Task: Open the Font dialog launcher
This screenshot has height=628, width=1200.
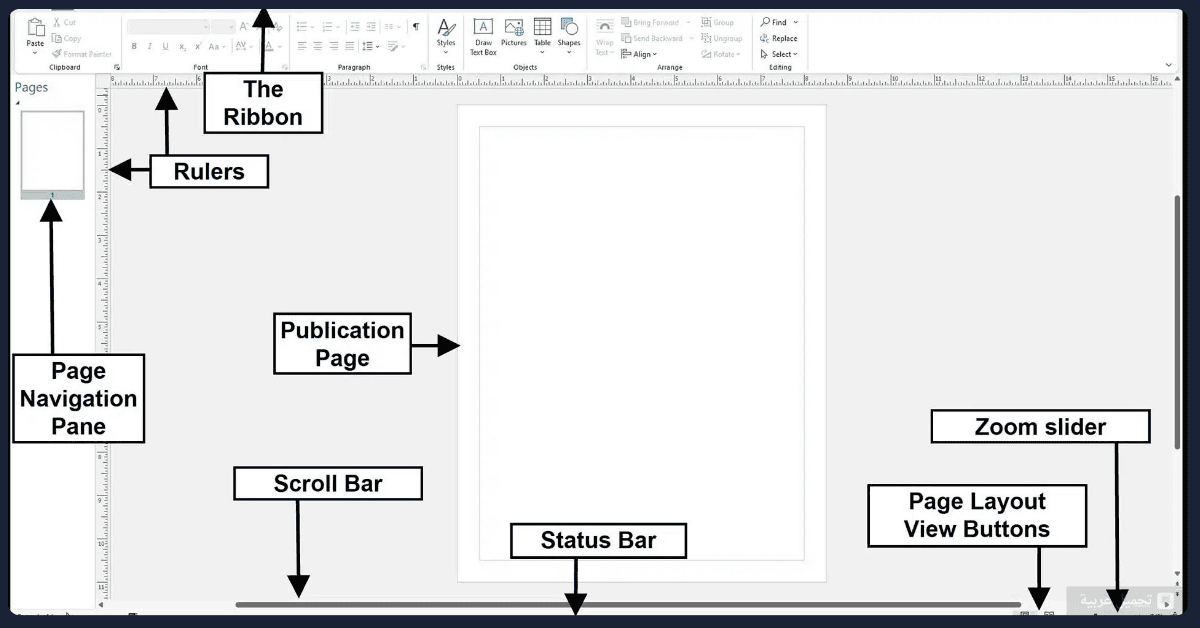Action: coord(284,67)
